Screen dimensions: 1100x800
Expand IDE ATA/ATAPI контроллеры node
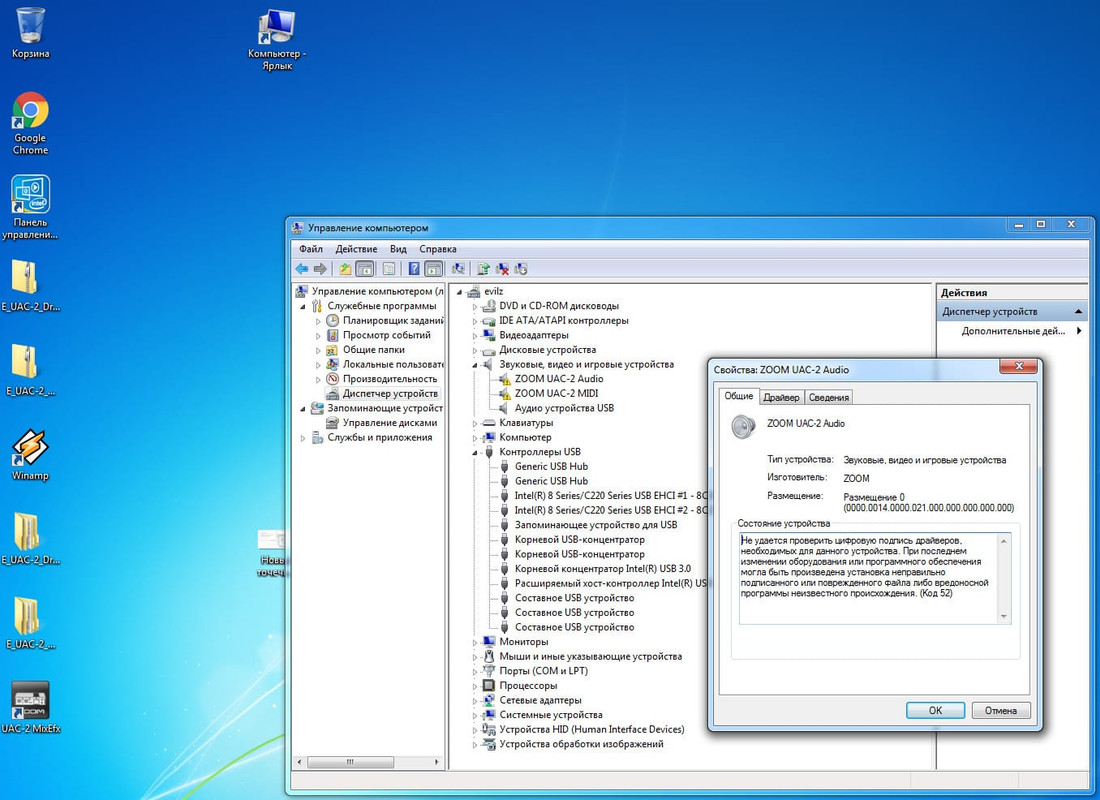click(x=475, y=321)
